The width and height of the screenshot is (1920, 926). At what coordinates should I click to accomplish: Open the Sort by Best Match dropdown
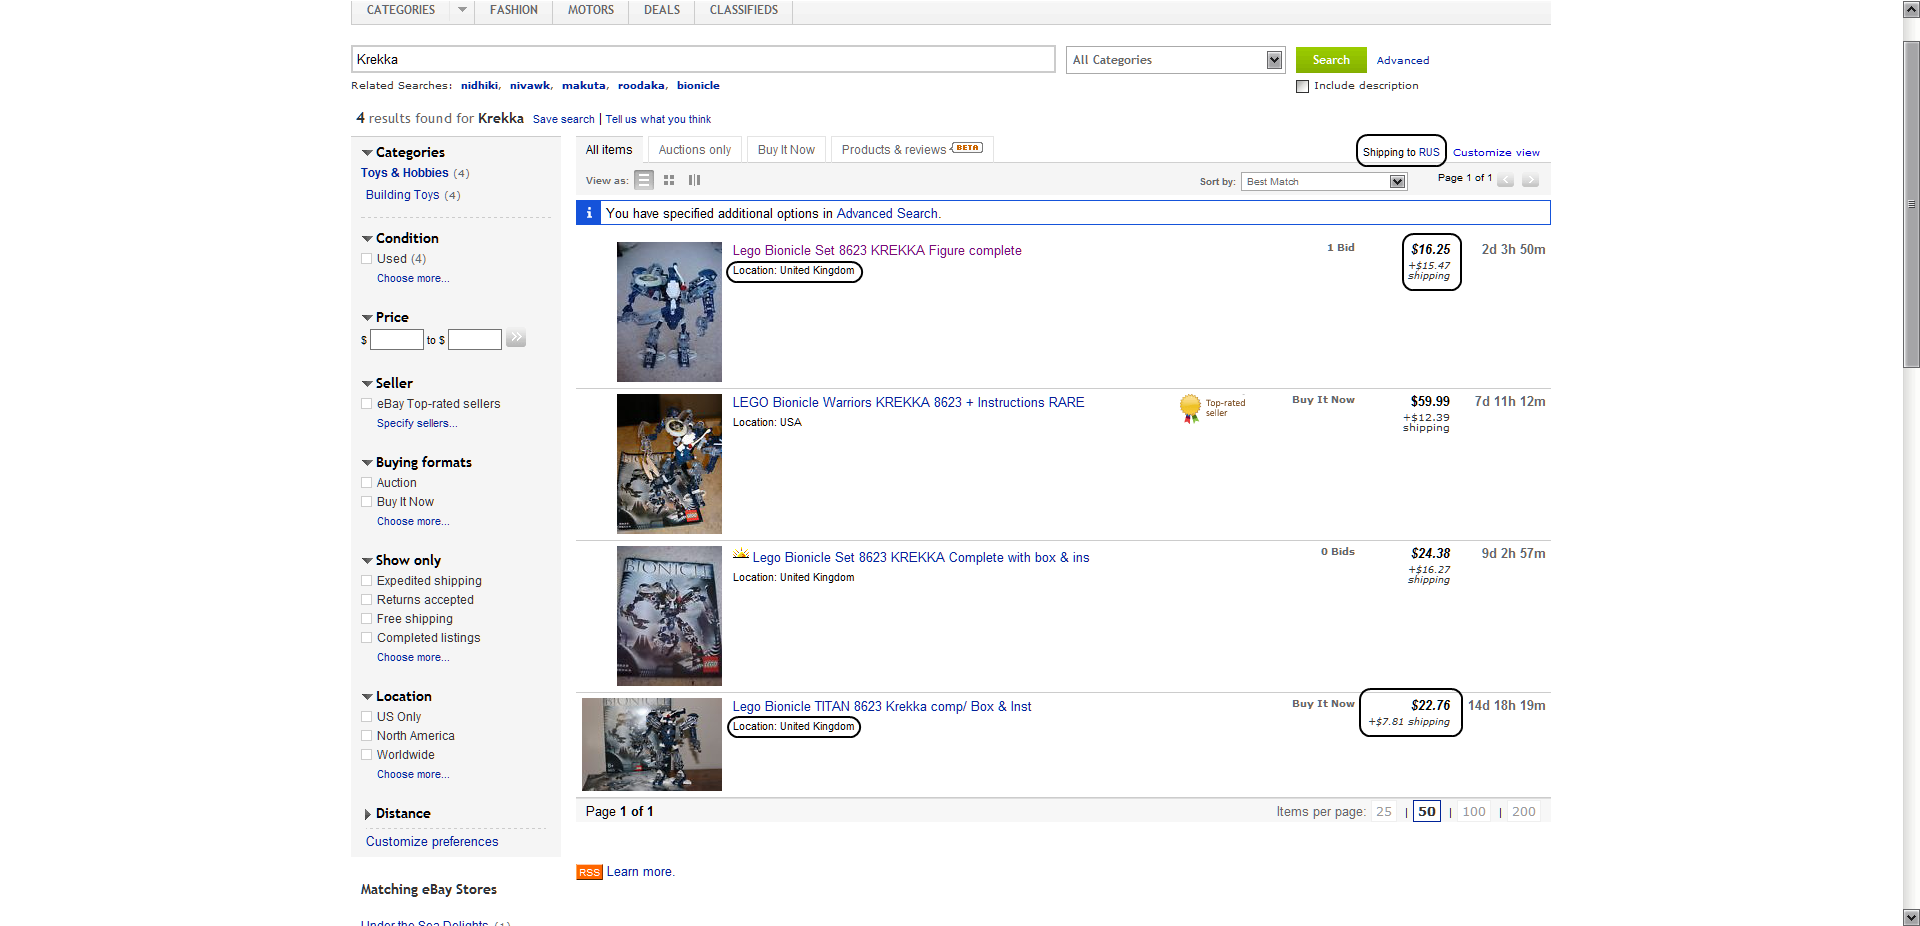1324,182
